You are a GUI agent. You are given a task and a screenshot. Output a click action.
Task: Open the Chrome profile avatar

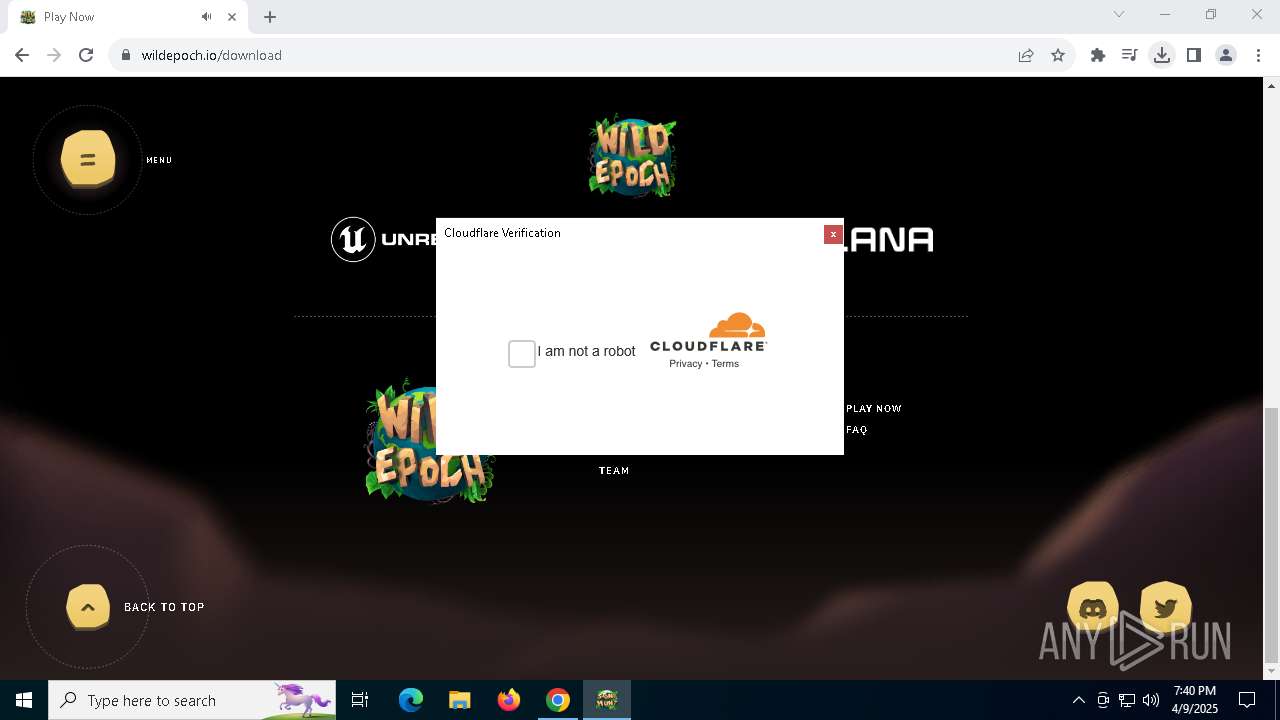[1226, 55]
